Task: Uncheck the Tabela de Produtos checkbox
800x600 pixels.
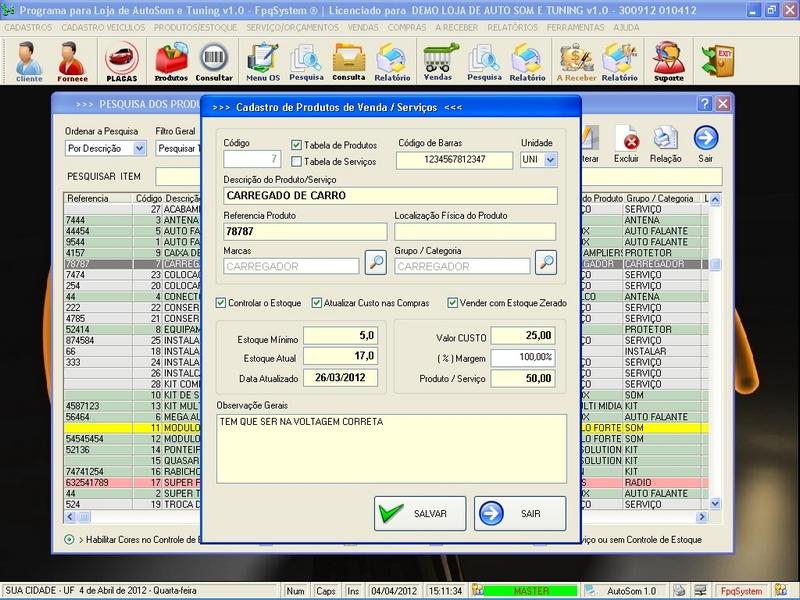Action: pyautogui.click(x=296, y=145)
